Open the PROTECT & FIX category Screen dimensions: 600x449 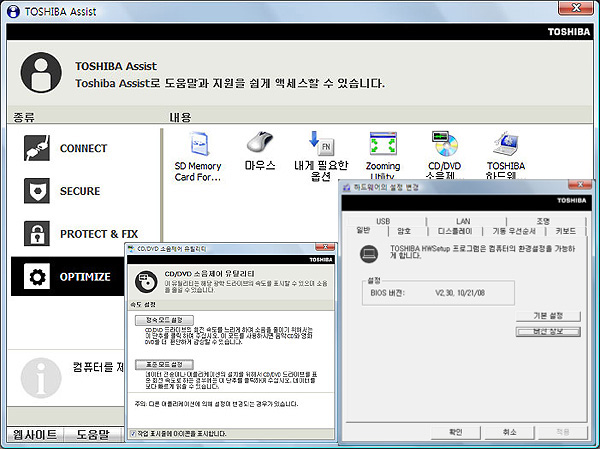pos(81,233)
